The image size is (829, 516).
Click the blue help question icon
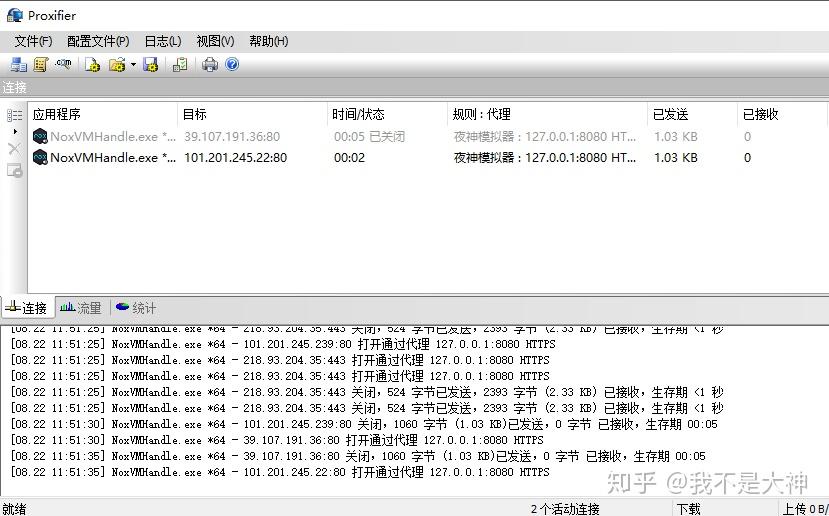tap(232, 64)
